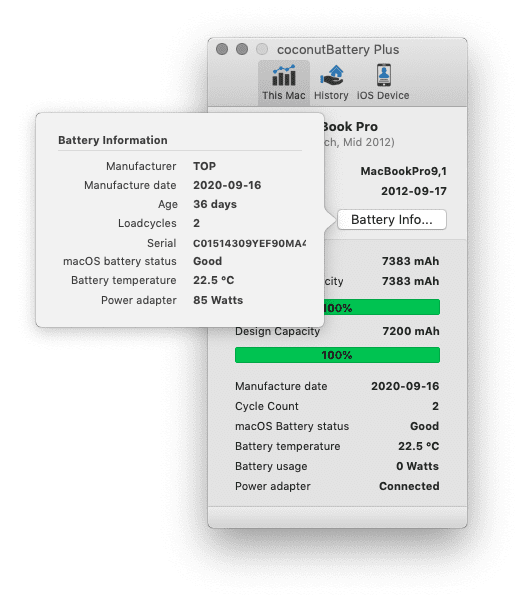The width and height of the screenshot is (523, 602).
Task: Minimize the coconutBattery window
Action: tap(242, 49)
